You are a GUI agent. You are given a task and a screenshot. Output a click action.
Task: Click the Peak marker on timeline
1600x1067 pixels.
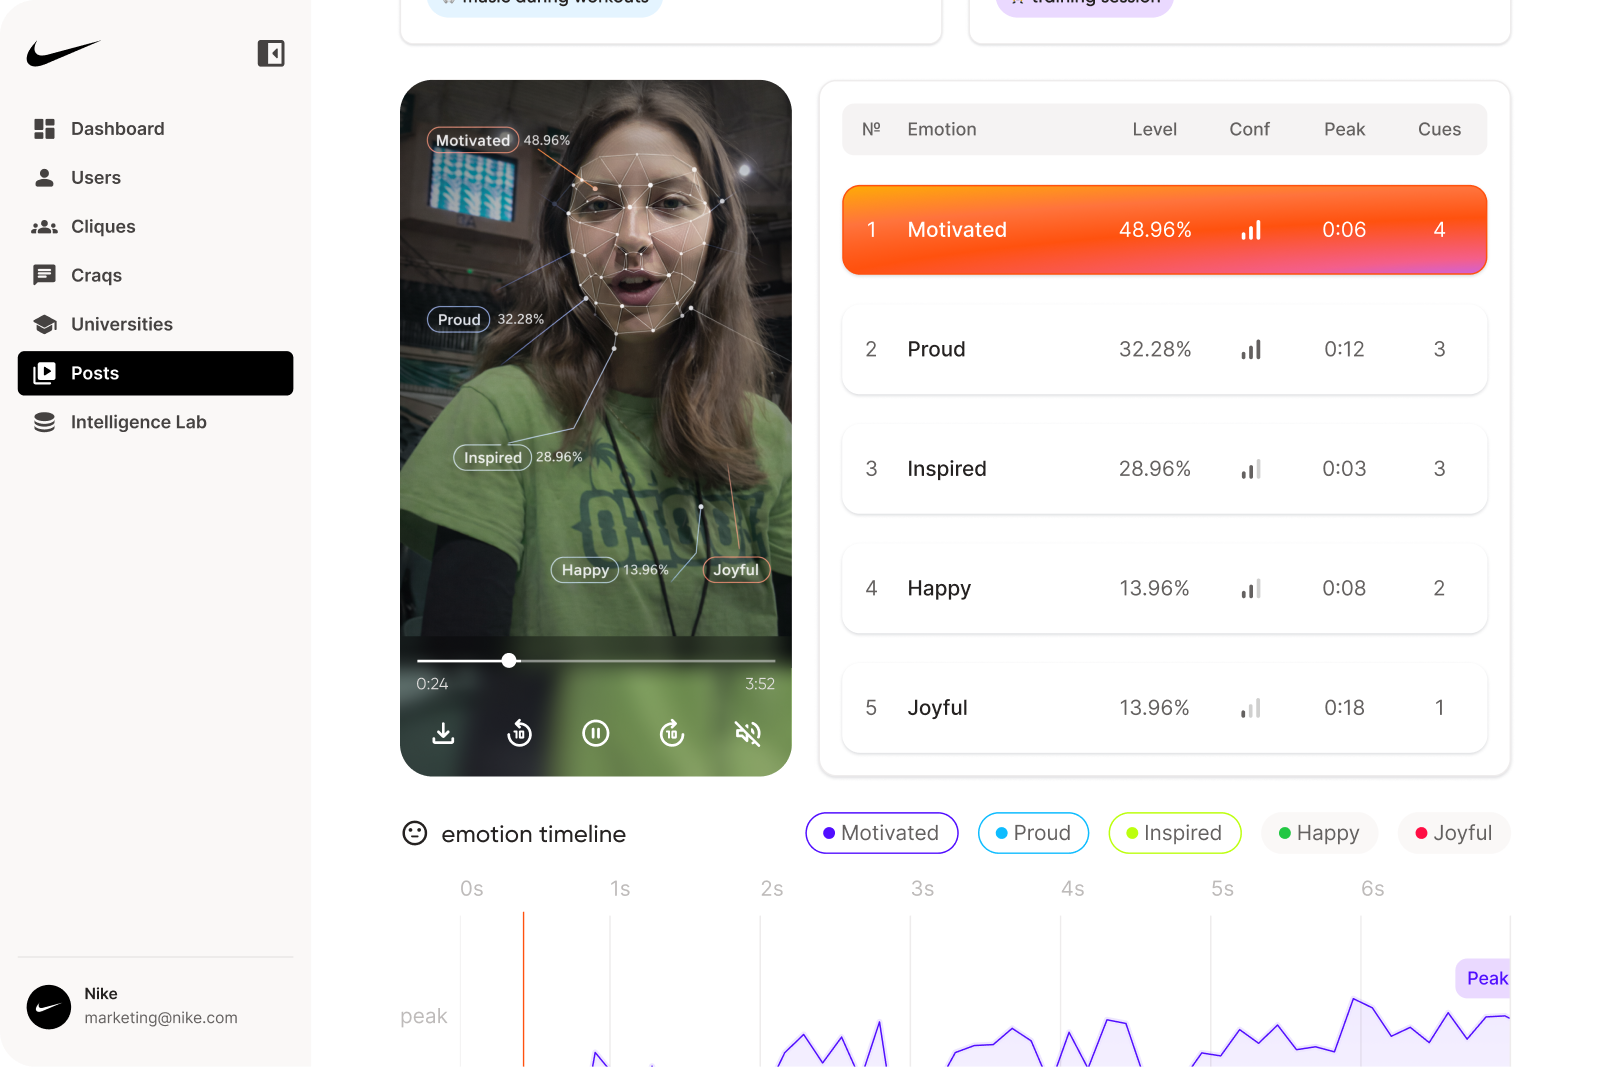(x=1484, y=978)
